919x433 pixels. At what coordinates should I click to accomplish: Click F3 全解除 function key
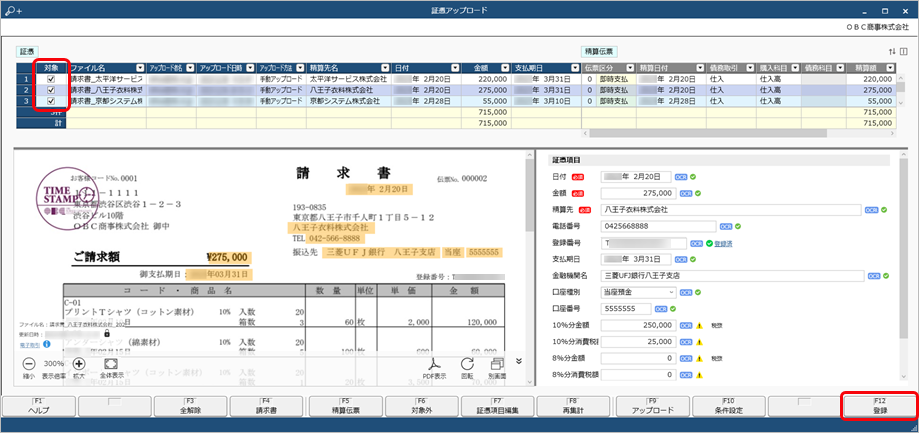pos(191,405)
